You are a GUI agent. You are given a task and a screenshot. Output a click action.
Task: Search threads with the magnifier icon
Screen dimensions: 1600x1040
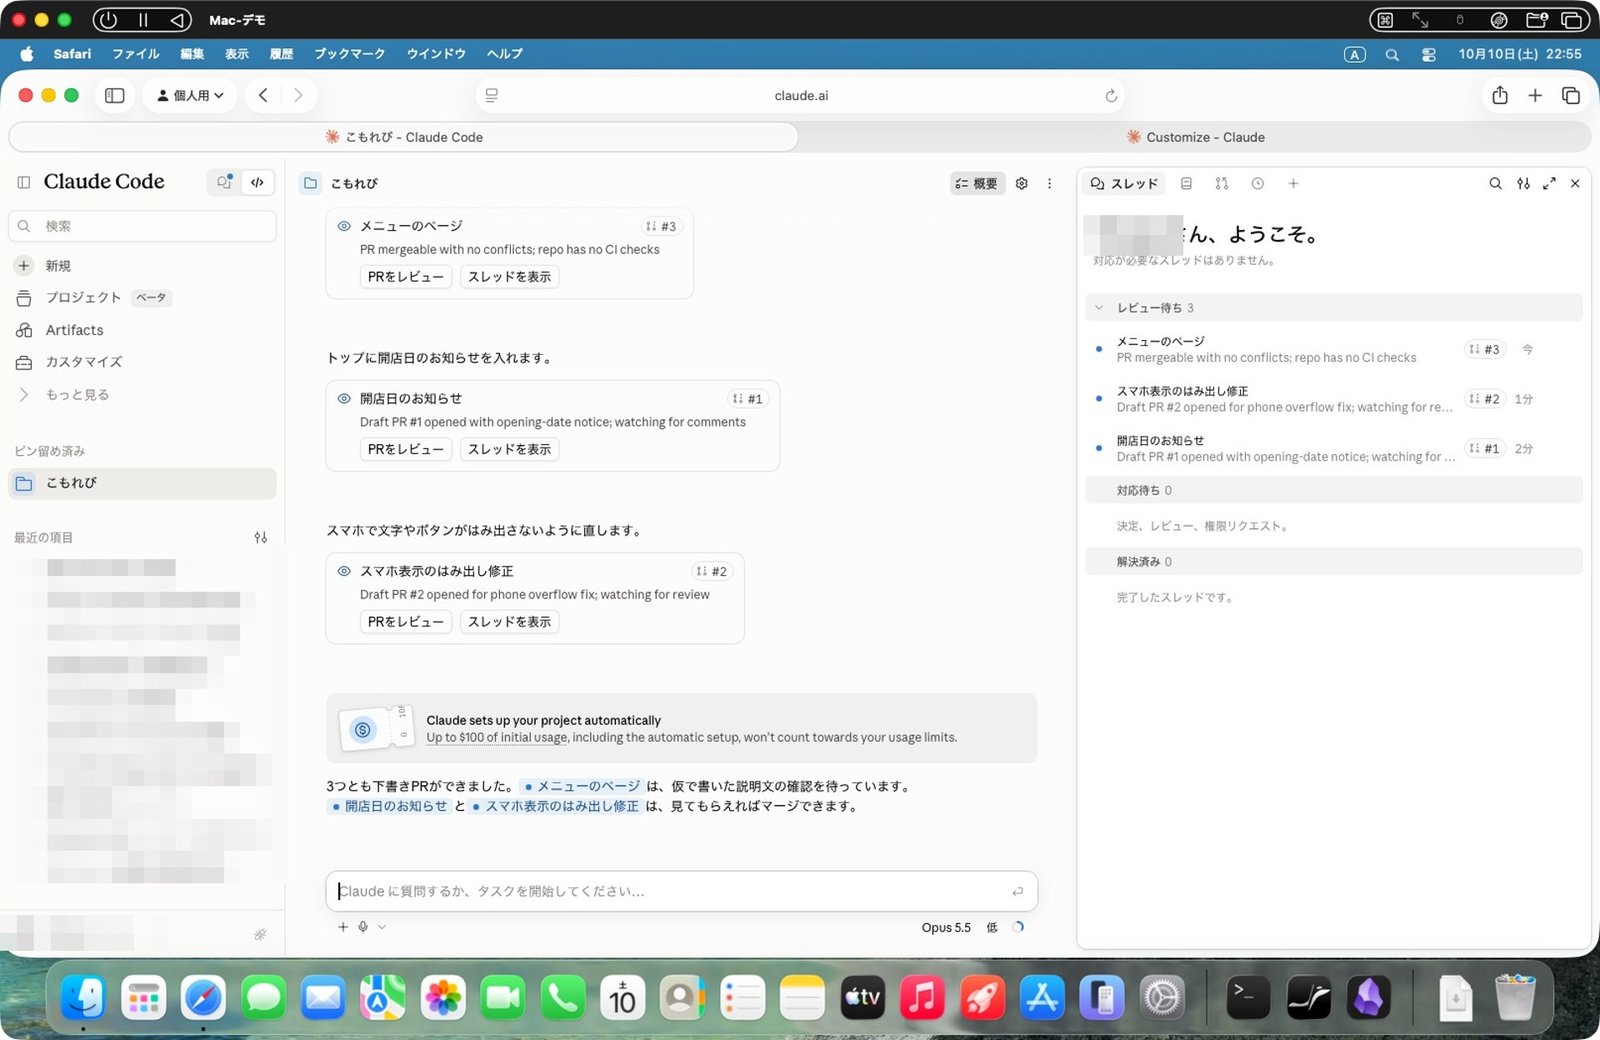[1495, 183]
